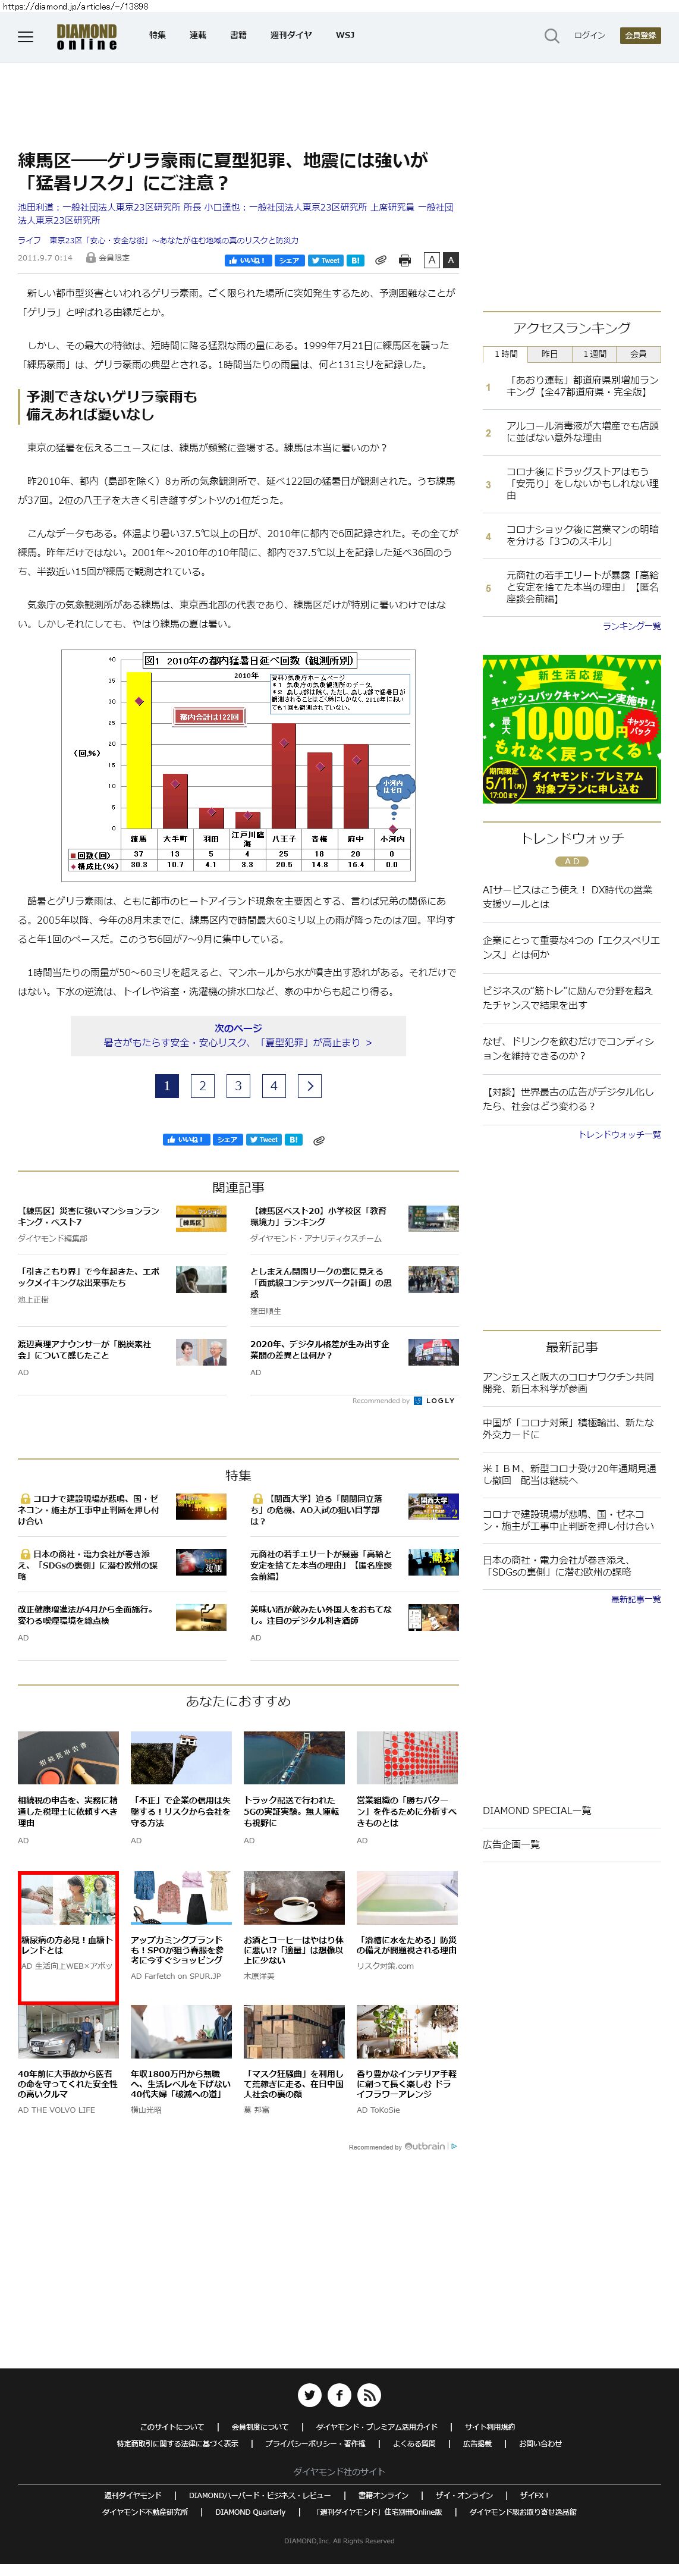Click the top Hatena B! bookmark button
679x2576 pixels.
click(355, 260)
